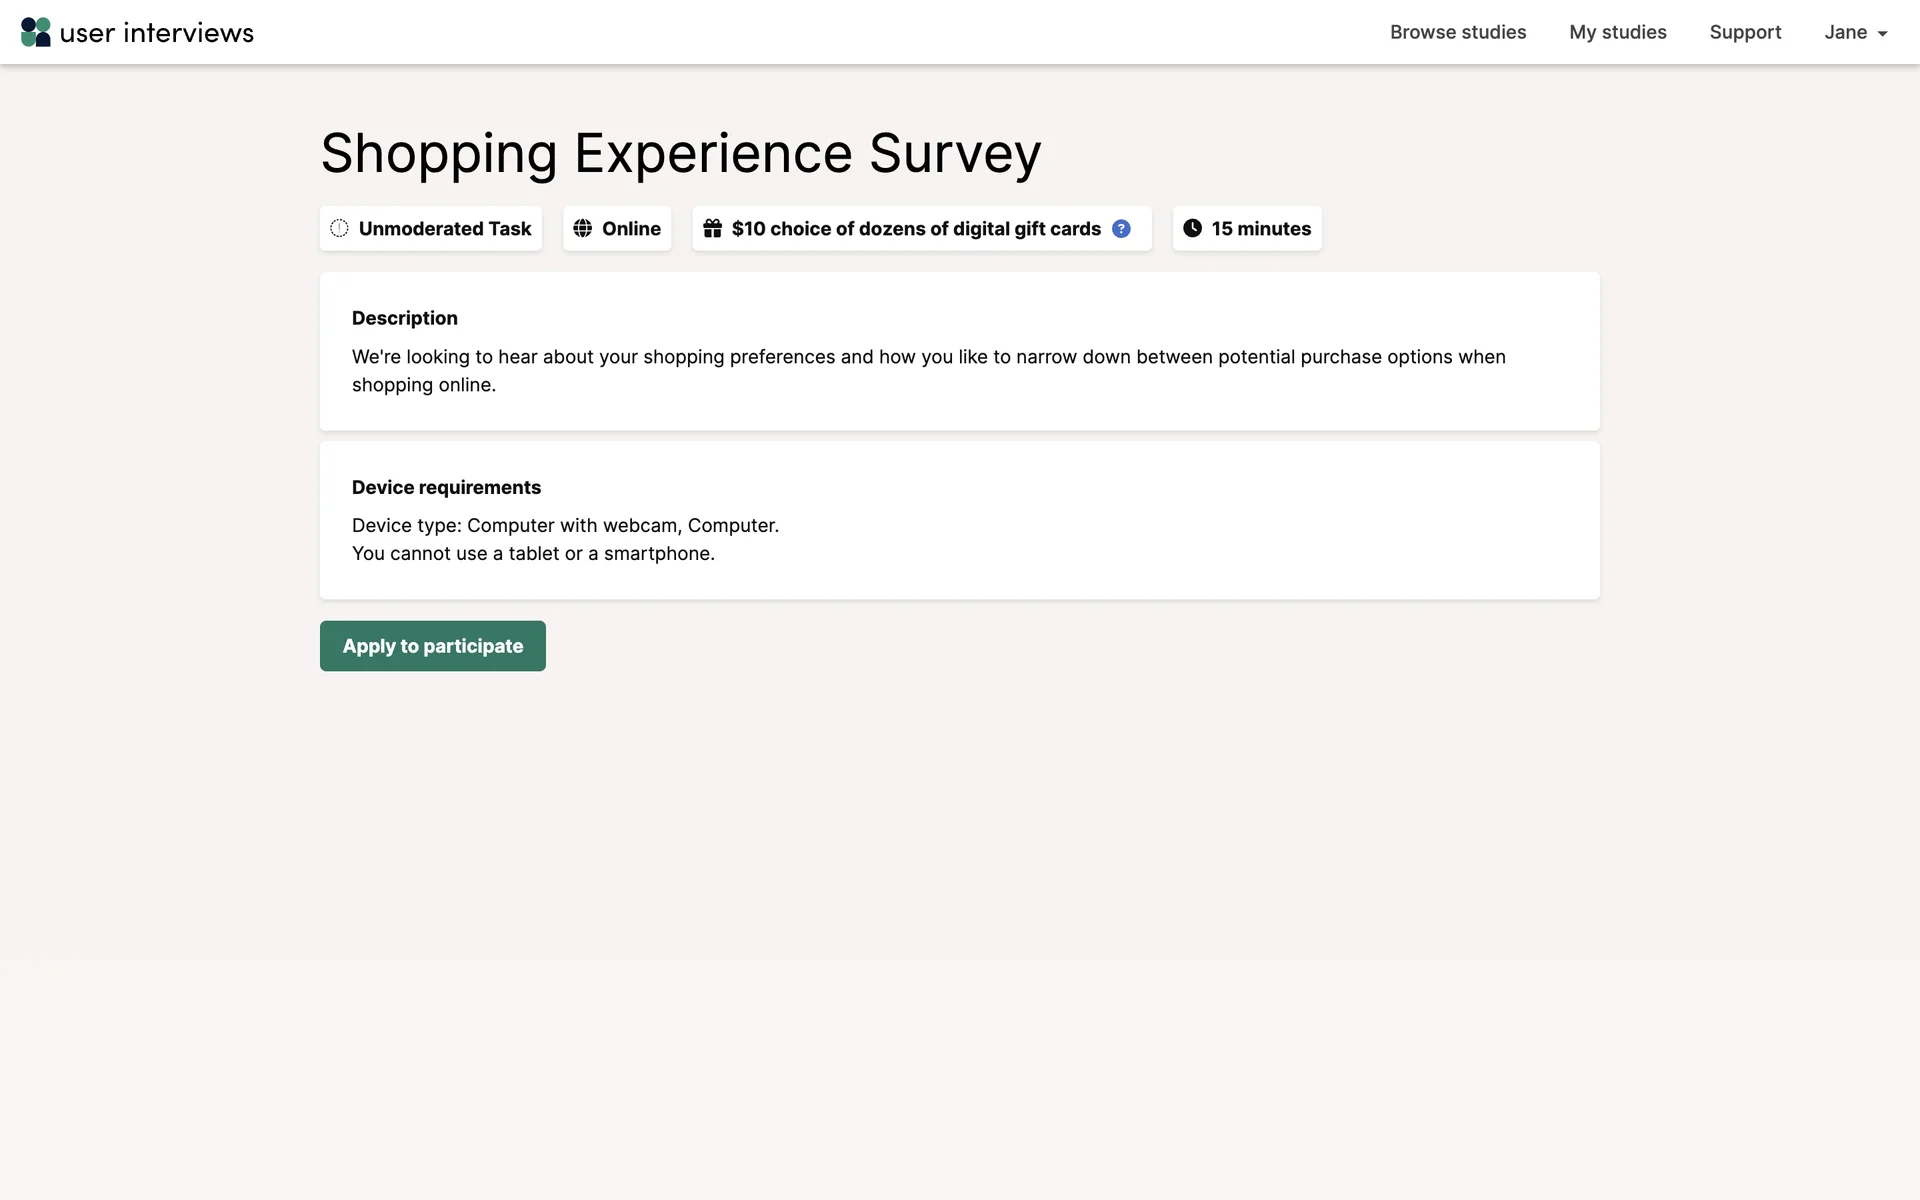Click the User Interviews logo icon
Screen dimensions: 1920x1200
tap(36, 32)
